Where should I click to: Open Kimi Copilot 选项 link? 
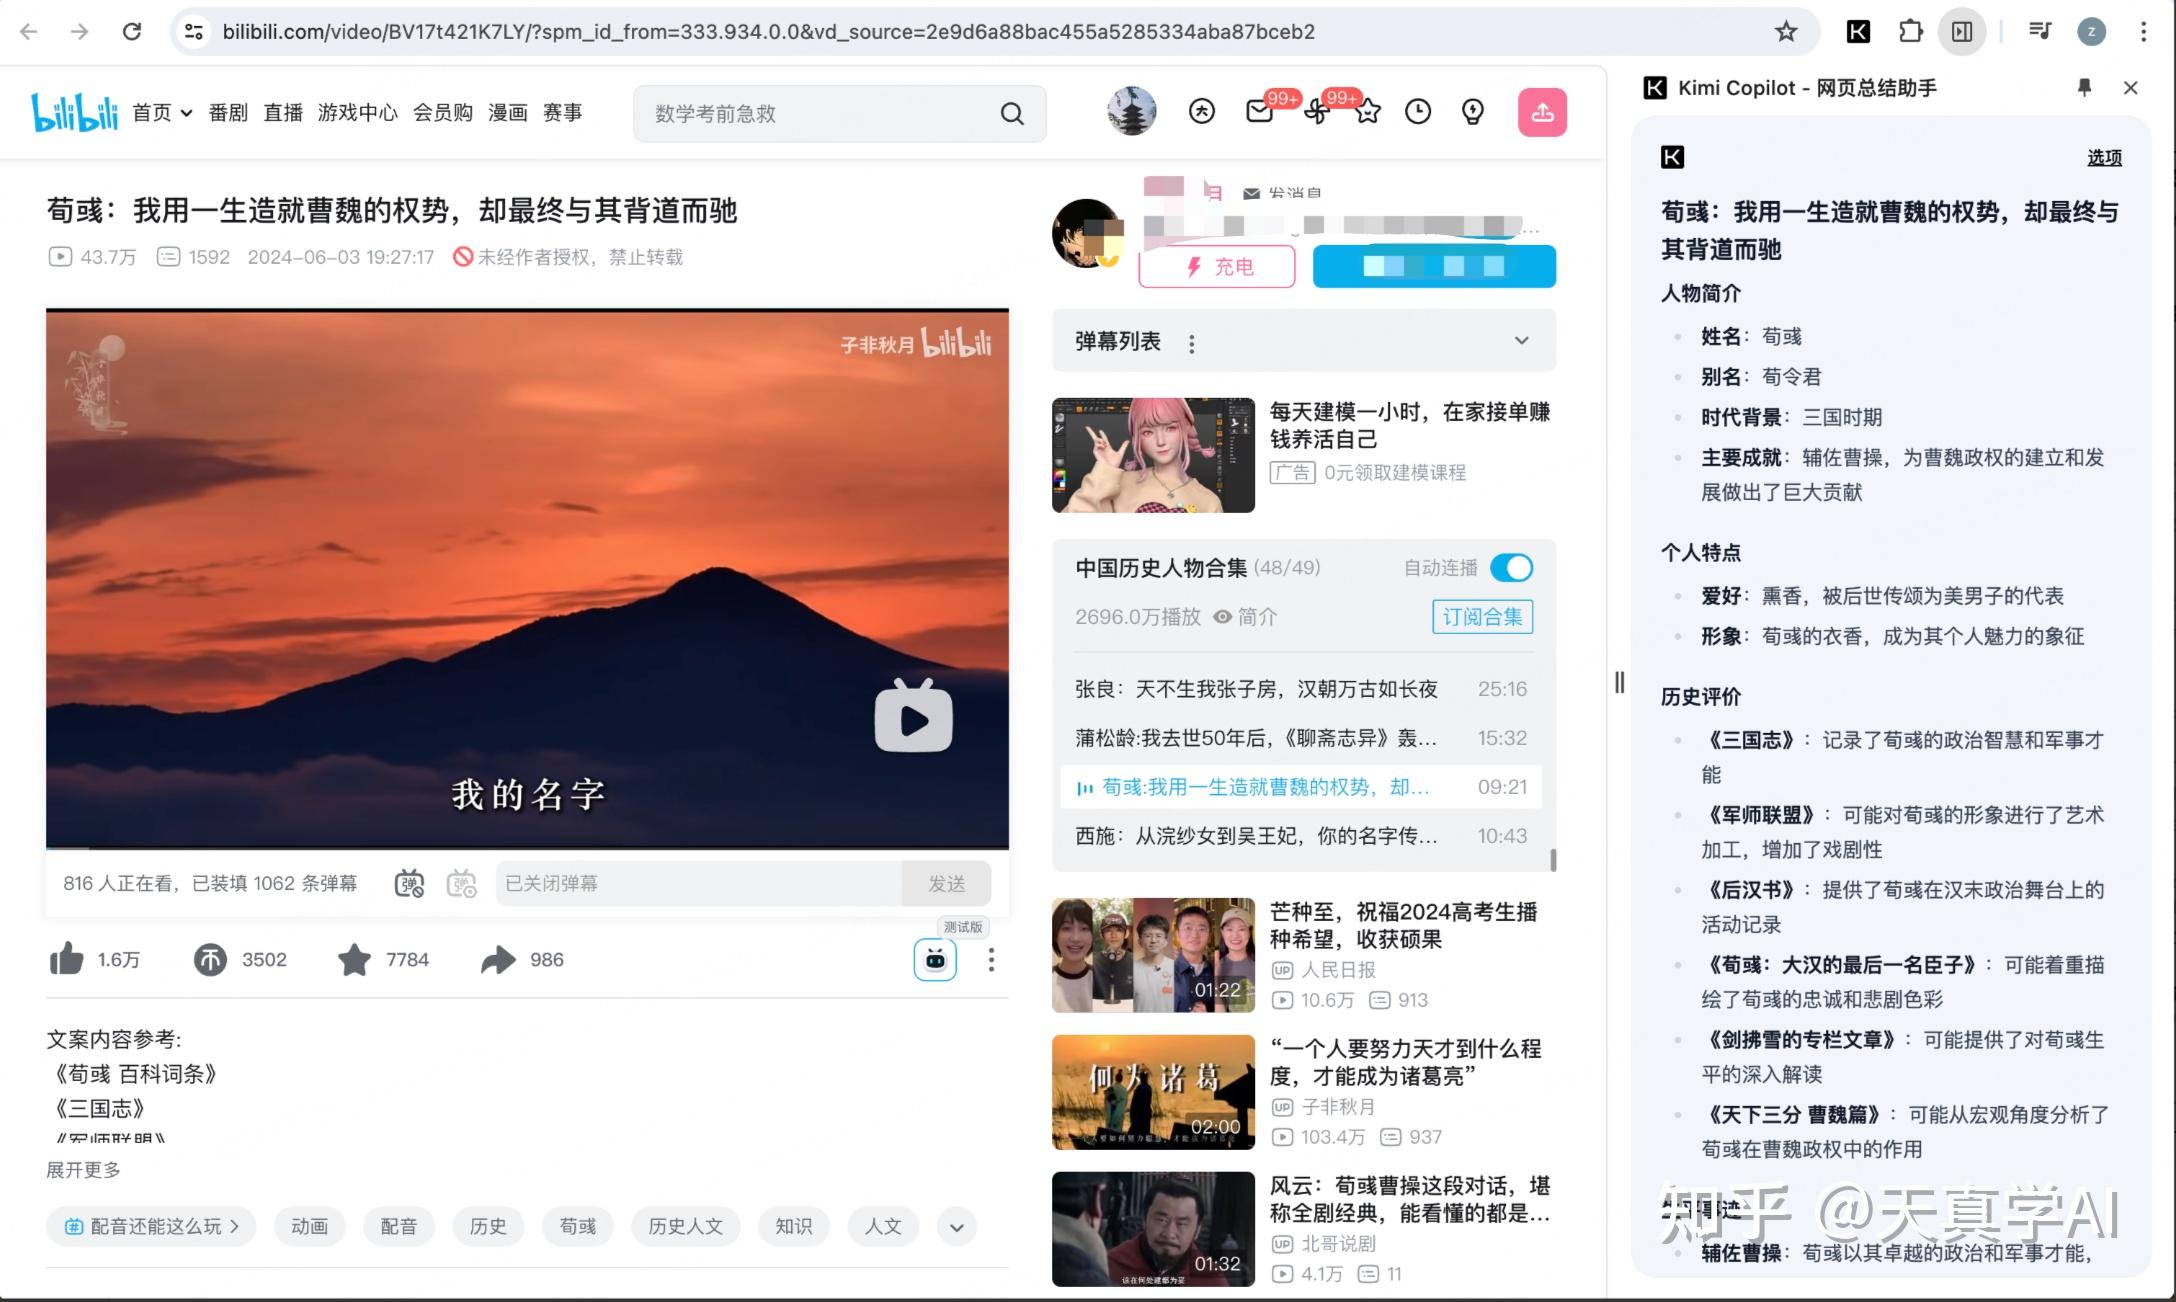(x=2104, y=157)
